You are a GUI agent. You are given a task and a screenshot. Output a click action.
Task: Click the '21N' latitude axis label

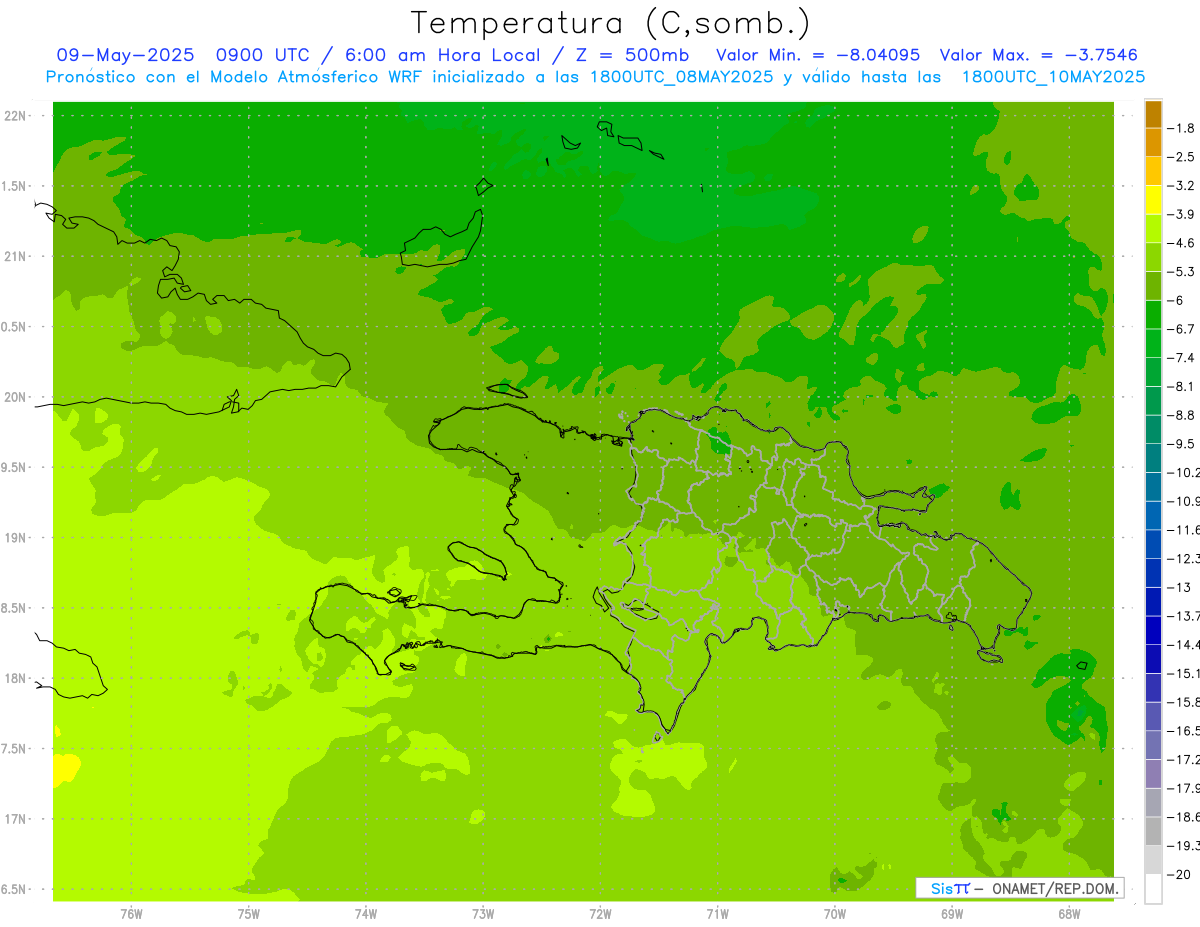pyautogui.click(x=16, y=257)
